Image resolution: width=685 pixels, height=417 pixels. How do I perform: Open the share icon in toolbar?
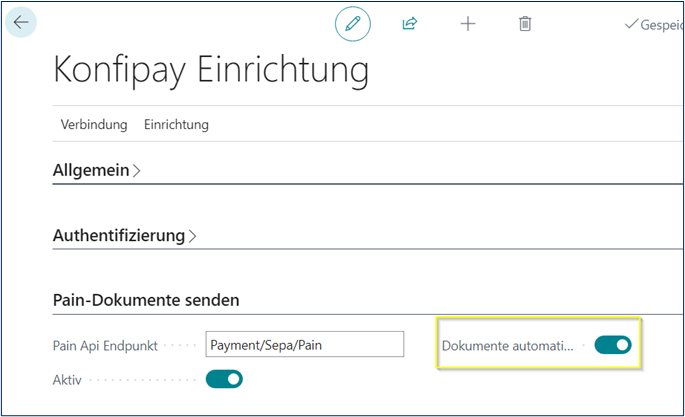tap(409, 23)
